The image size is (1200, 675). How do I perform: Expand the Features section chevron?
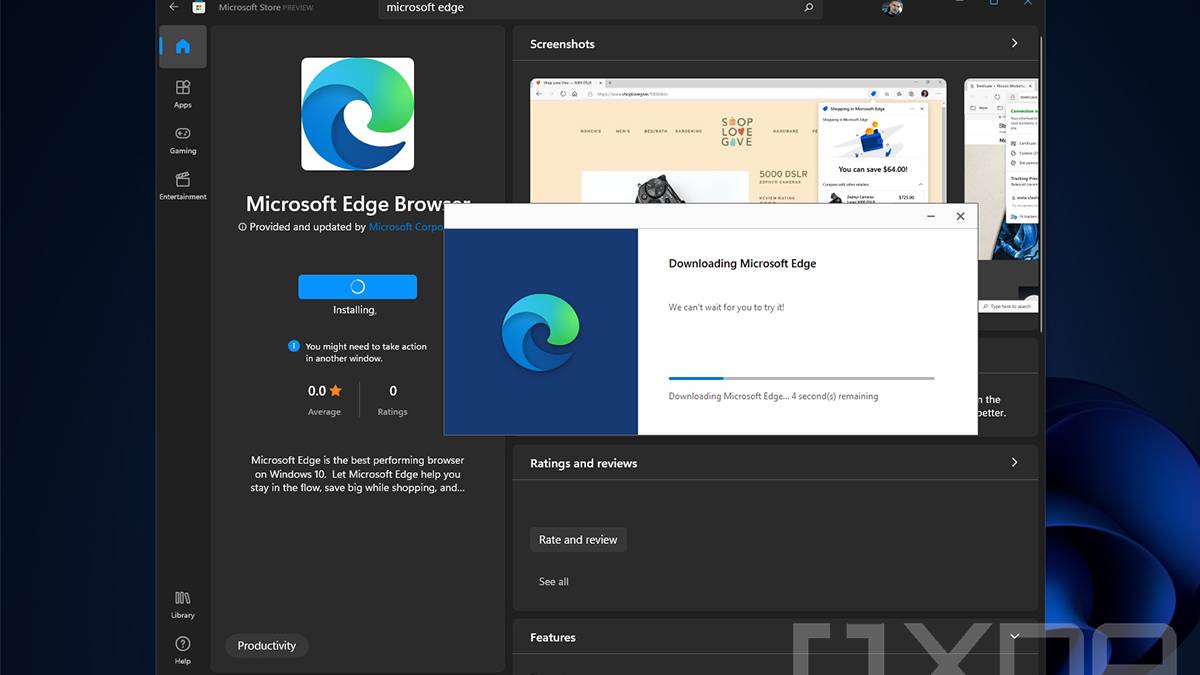click(x=1014, y=637)
